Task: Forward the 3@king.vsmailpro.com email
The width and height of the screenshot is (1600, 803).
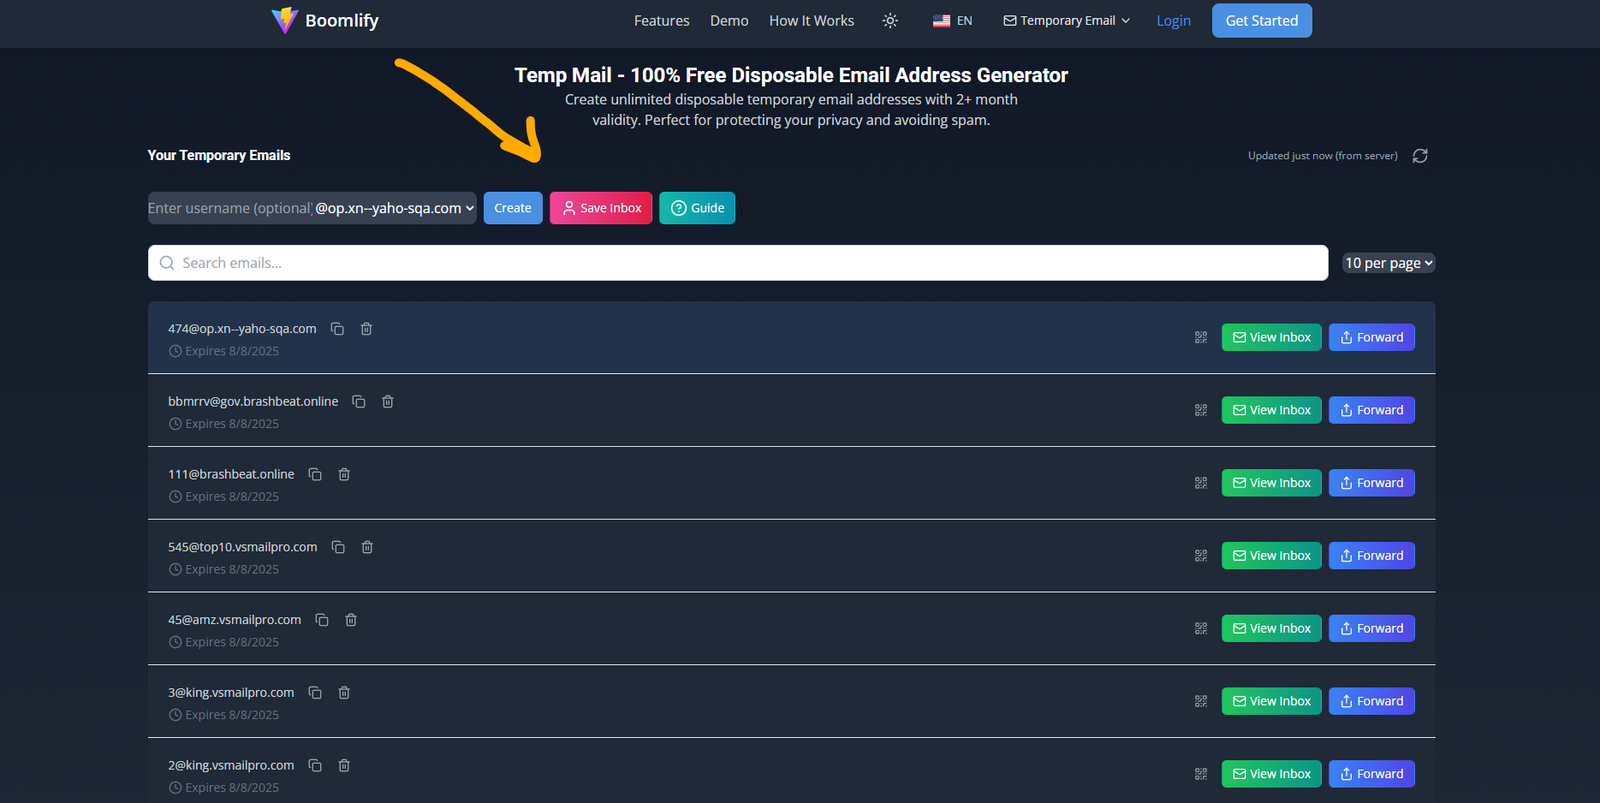Action: (x=1372, y=702)
